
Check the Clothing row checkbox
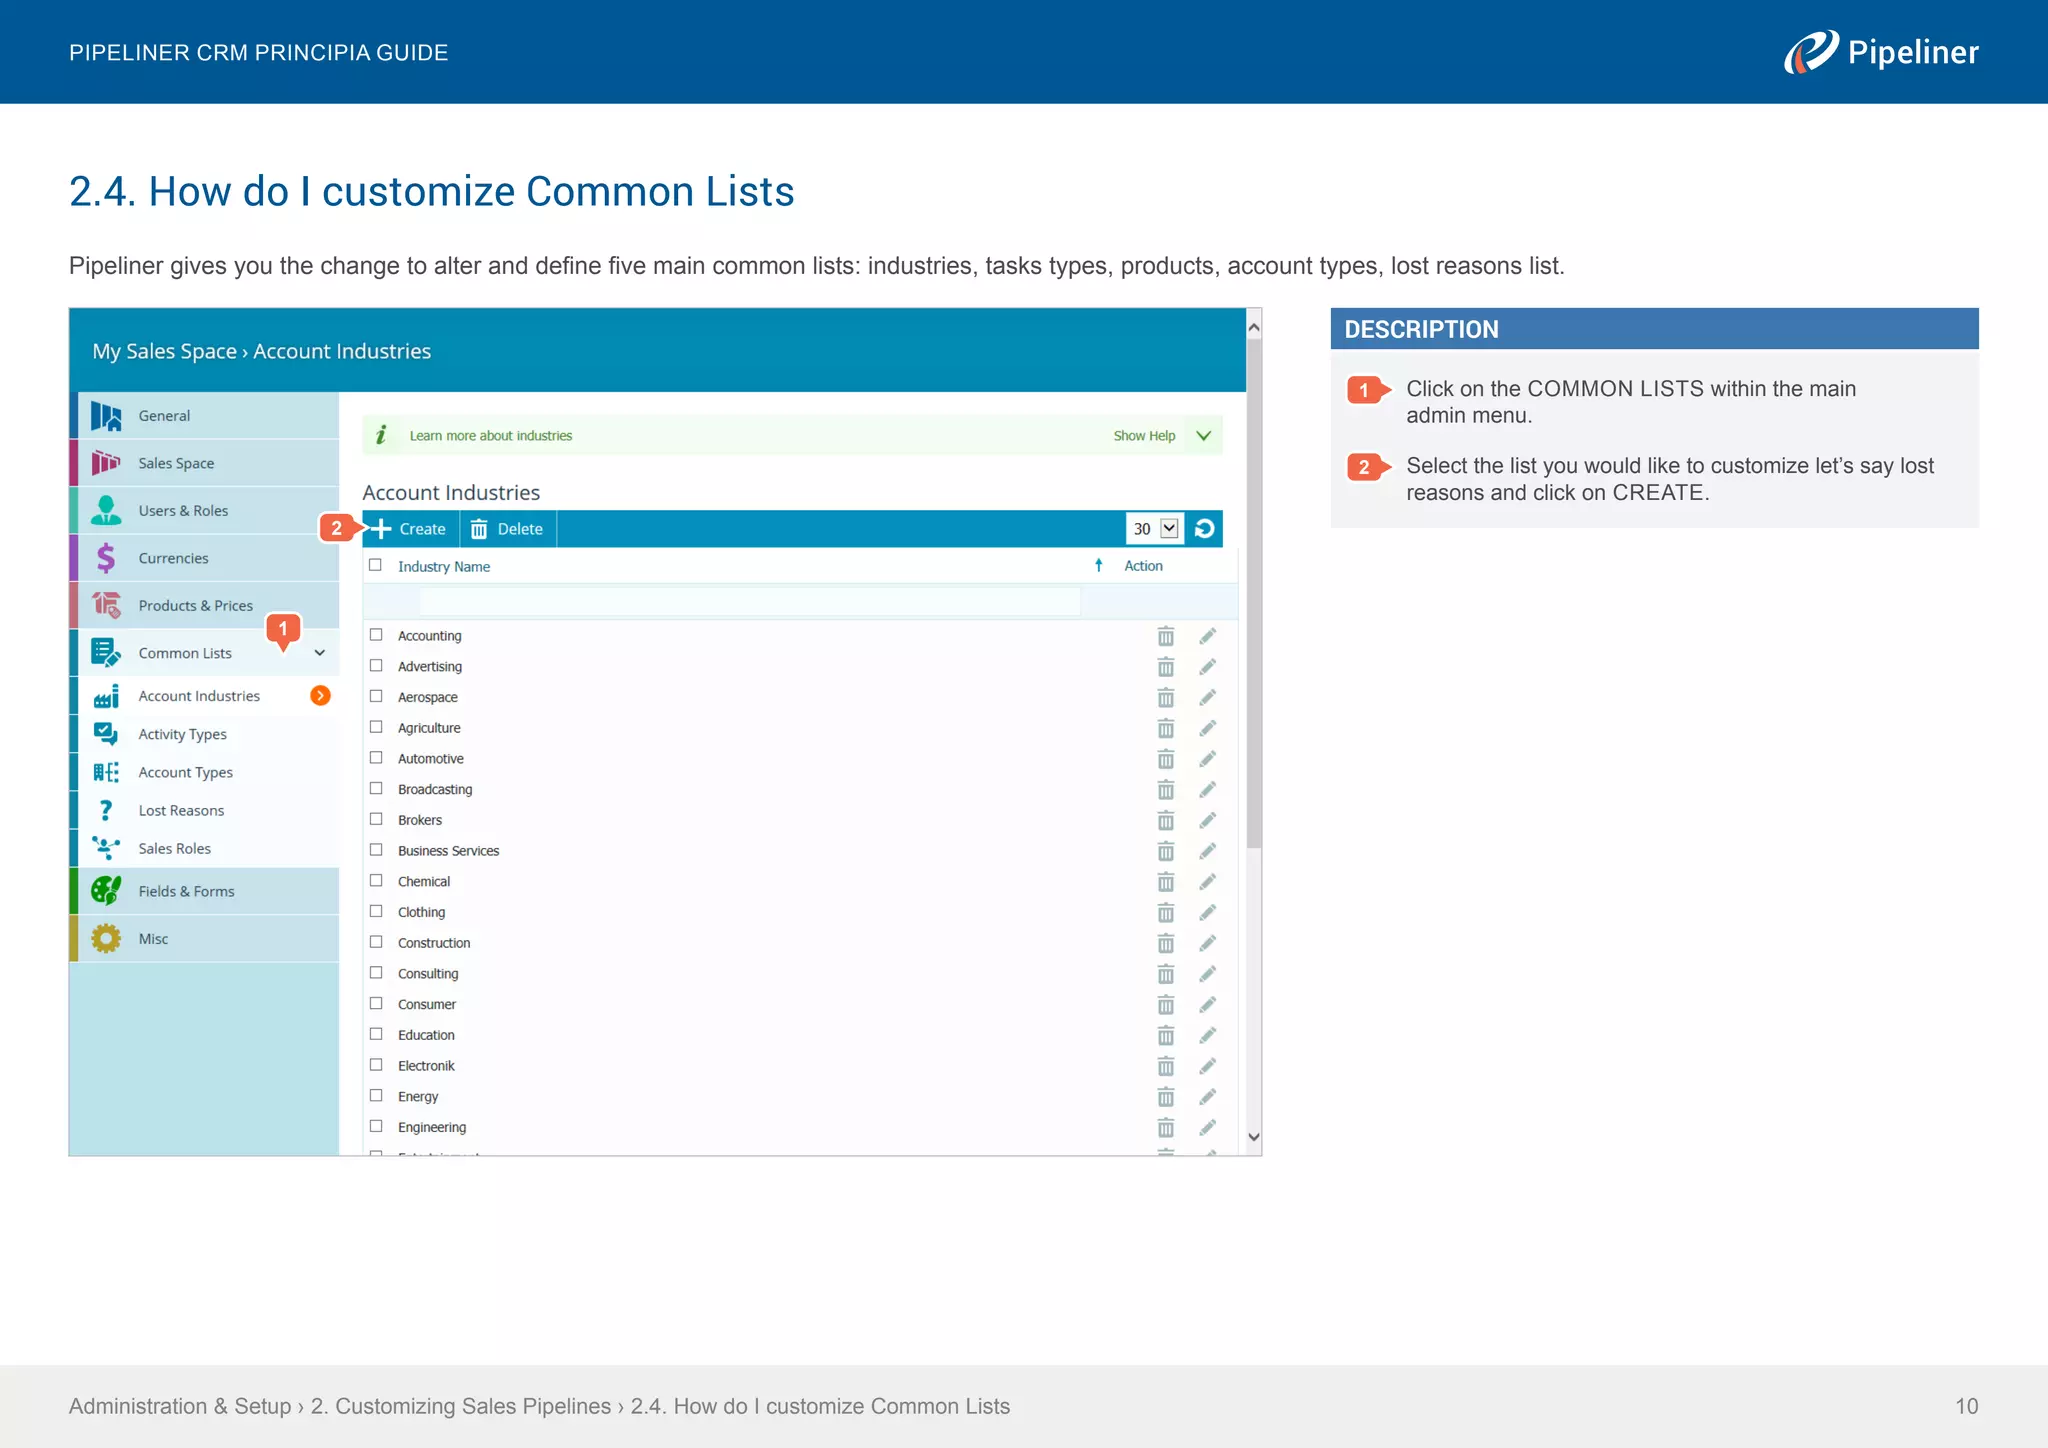(376, 912)
